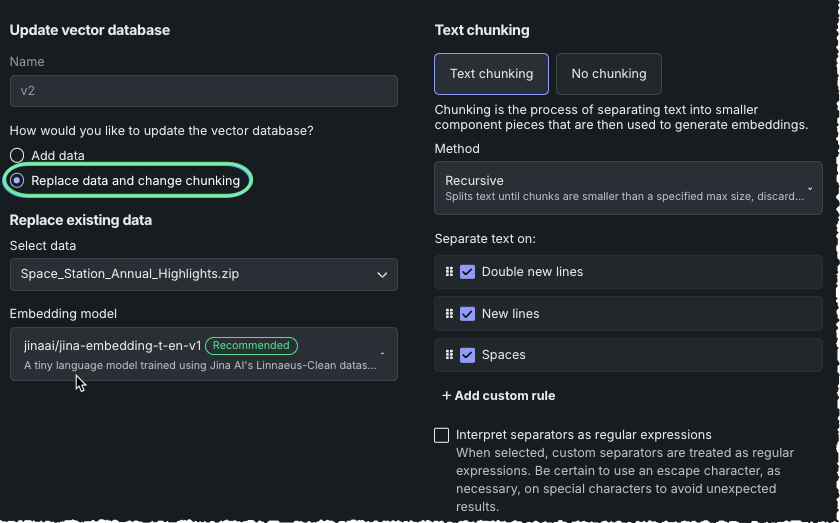Click the Recommended badge on embedding model

pos(251,346)
